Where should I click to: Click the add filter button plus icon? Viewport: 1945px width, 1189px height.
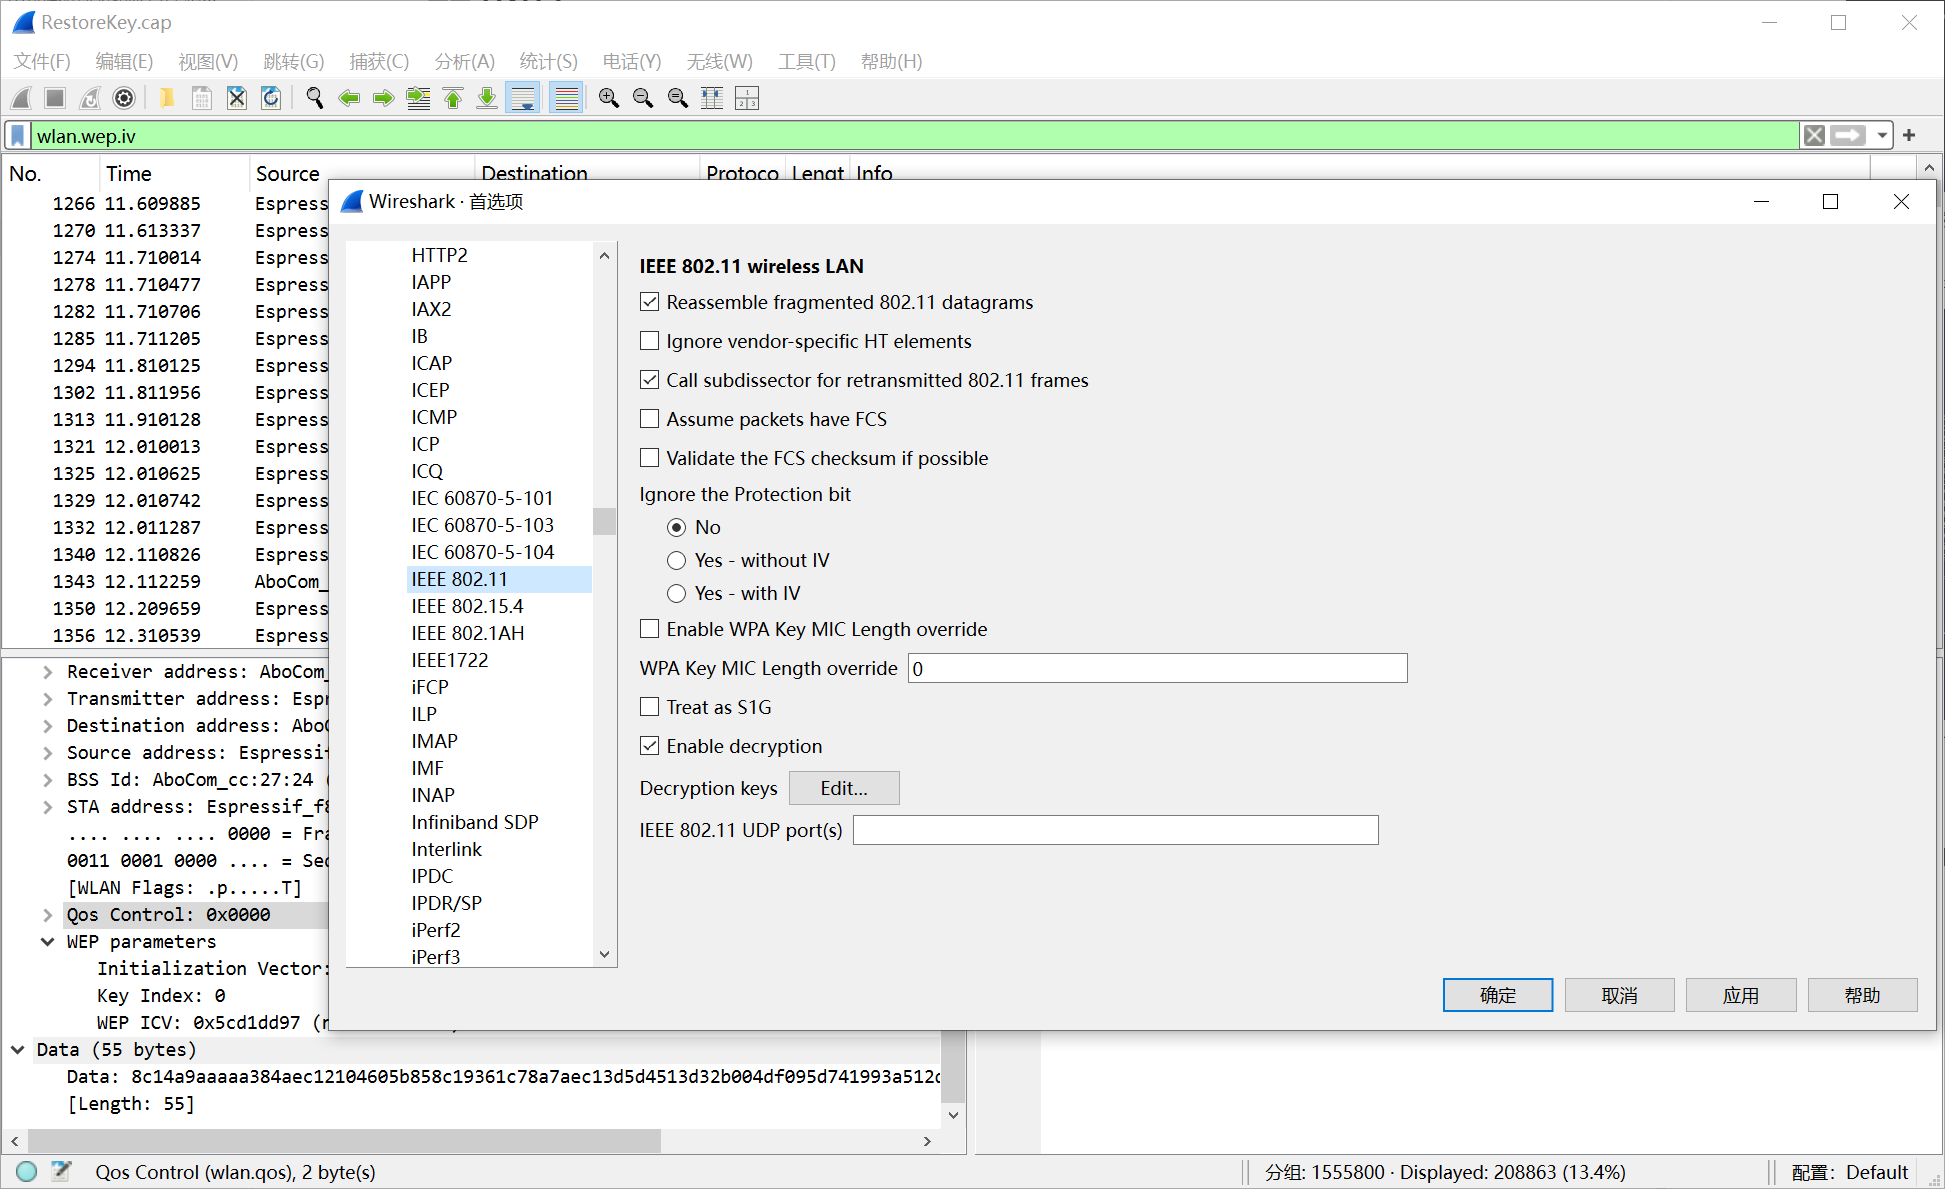click(1909, 135)
